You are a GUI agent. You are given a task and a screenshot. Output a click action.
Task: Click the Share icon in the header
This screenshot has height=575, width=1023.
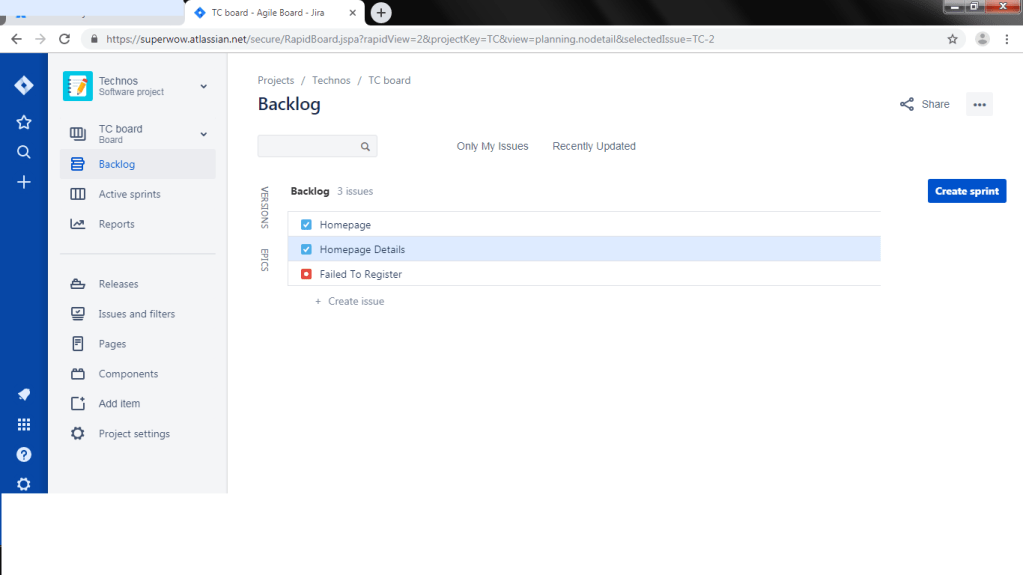(x=907, y=104)
